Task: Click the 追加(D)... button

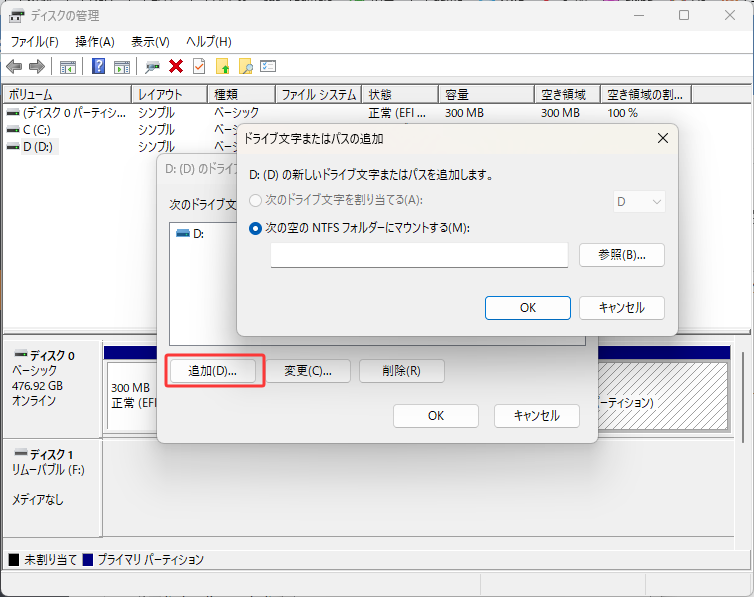Action: pos(213,371)
